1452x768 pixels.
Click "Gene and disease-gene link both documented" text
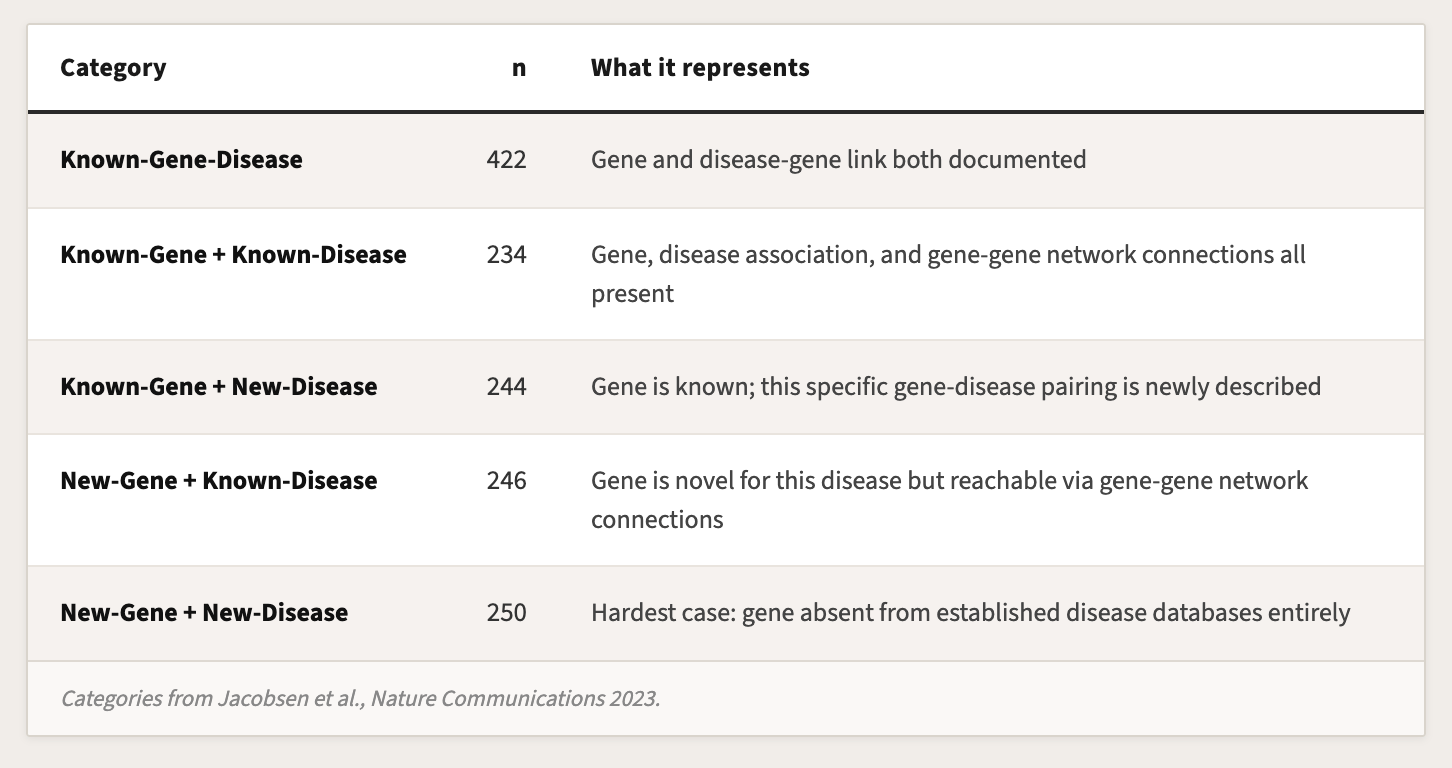(x=838, y=159)
